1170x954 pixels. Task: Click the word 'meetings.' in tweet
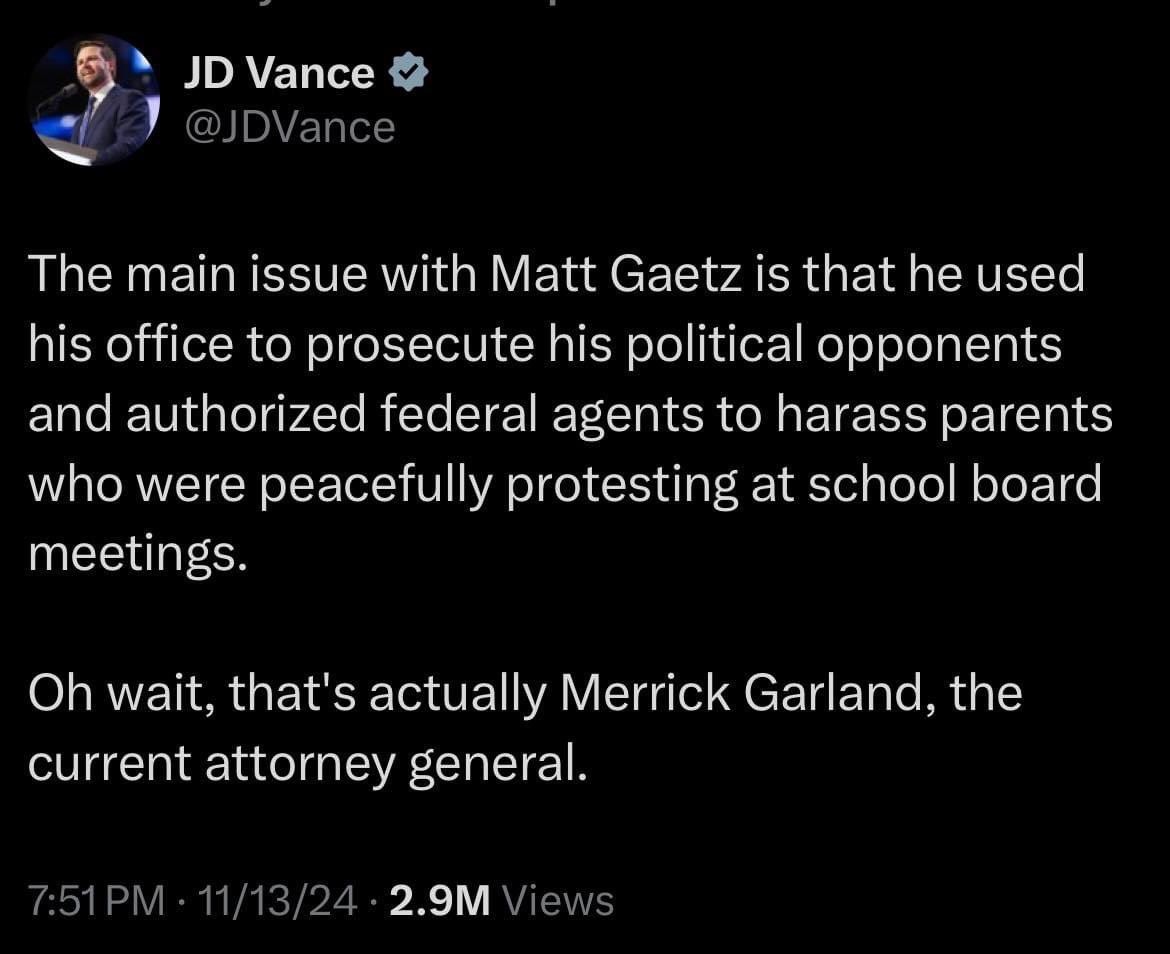(x=138, y=555)
